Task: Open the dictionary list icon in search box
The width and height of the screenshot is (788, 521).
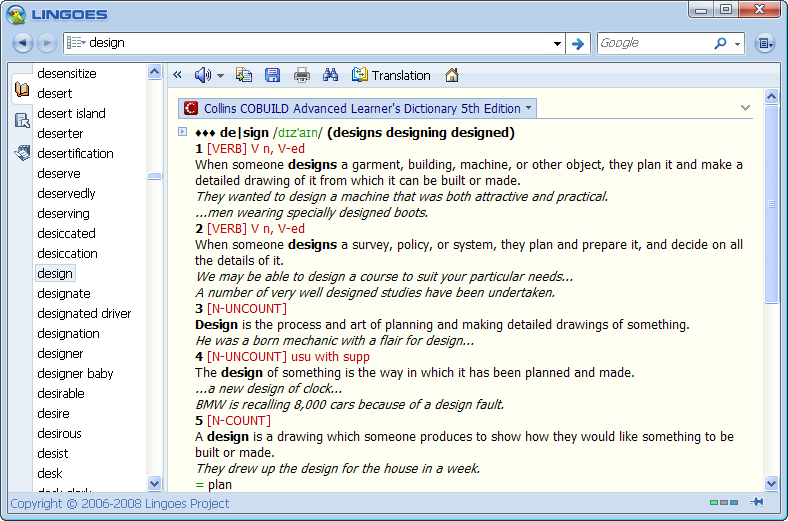Action: tap(76, 43)
